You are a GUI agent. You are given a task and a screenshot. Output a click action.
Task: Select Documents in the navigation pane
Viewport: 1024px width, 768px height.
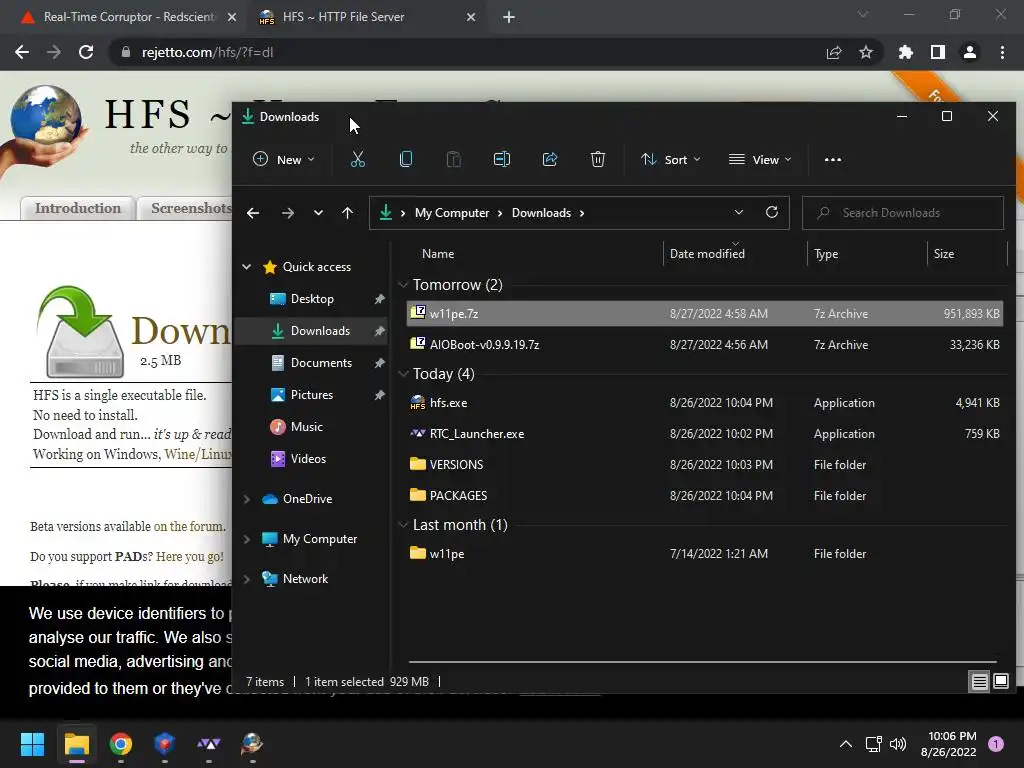321,363
